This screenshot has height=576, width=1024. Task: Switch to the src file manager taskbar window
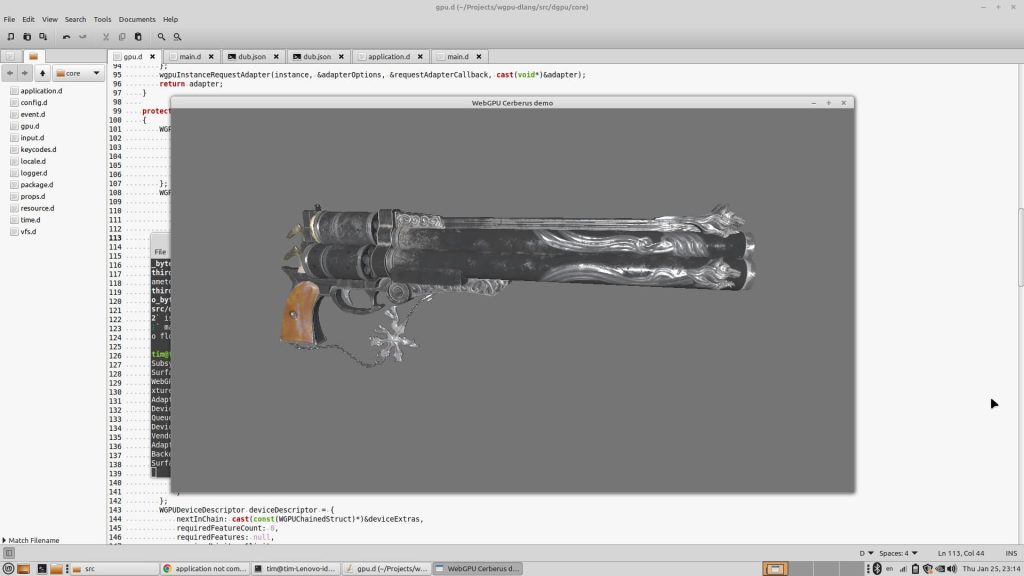(114, 569)
